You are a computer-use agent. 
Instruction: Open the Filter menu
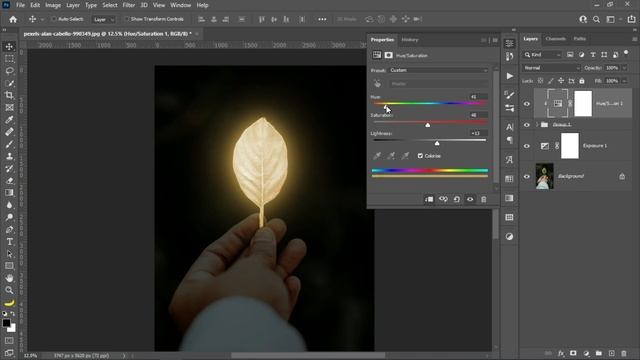(x=129, y=5)
